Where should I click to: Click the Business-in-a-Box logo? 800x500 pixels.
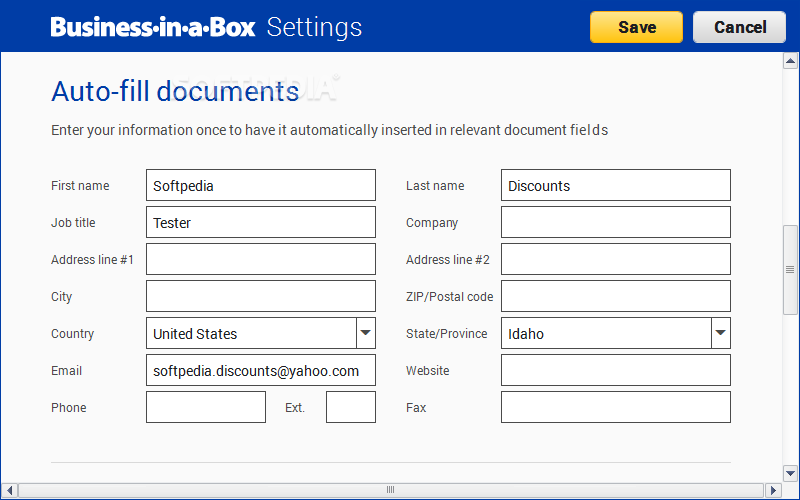pos(153,27)
